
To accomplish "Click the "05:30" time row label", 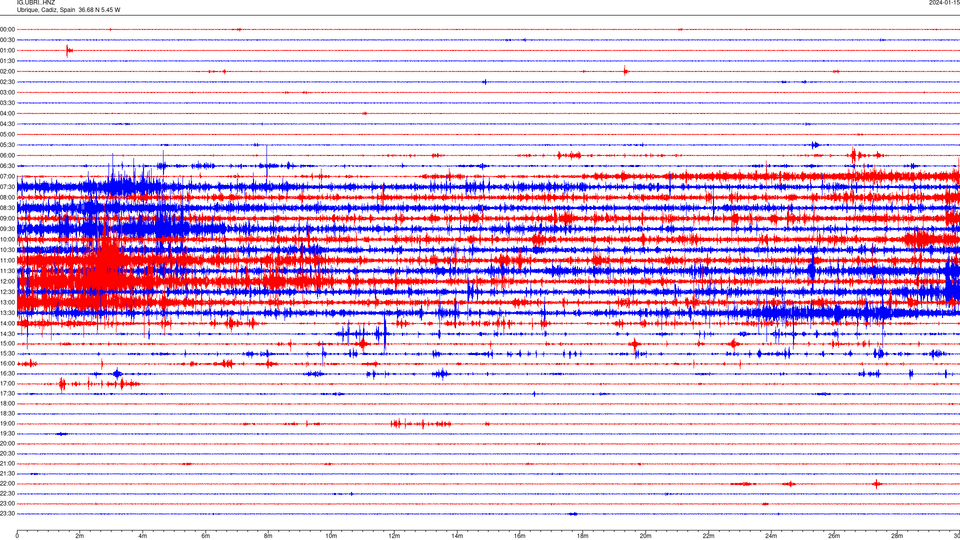I will click(x=7, y=145).
